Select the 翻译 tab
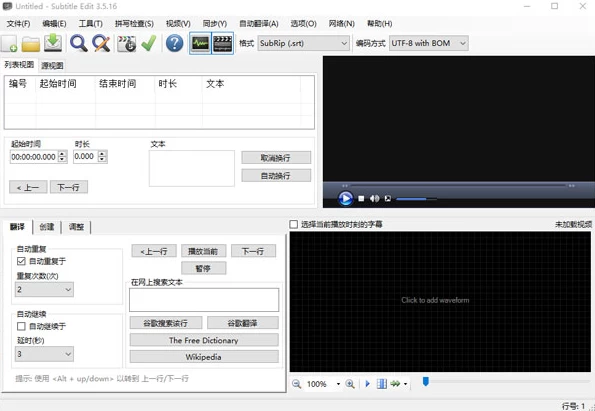 click(x=17, y=227)
